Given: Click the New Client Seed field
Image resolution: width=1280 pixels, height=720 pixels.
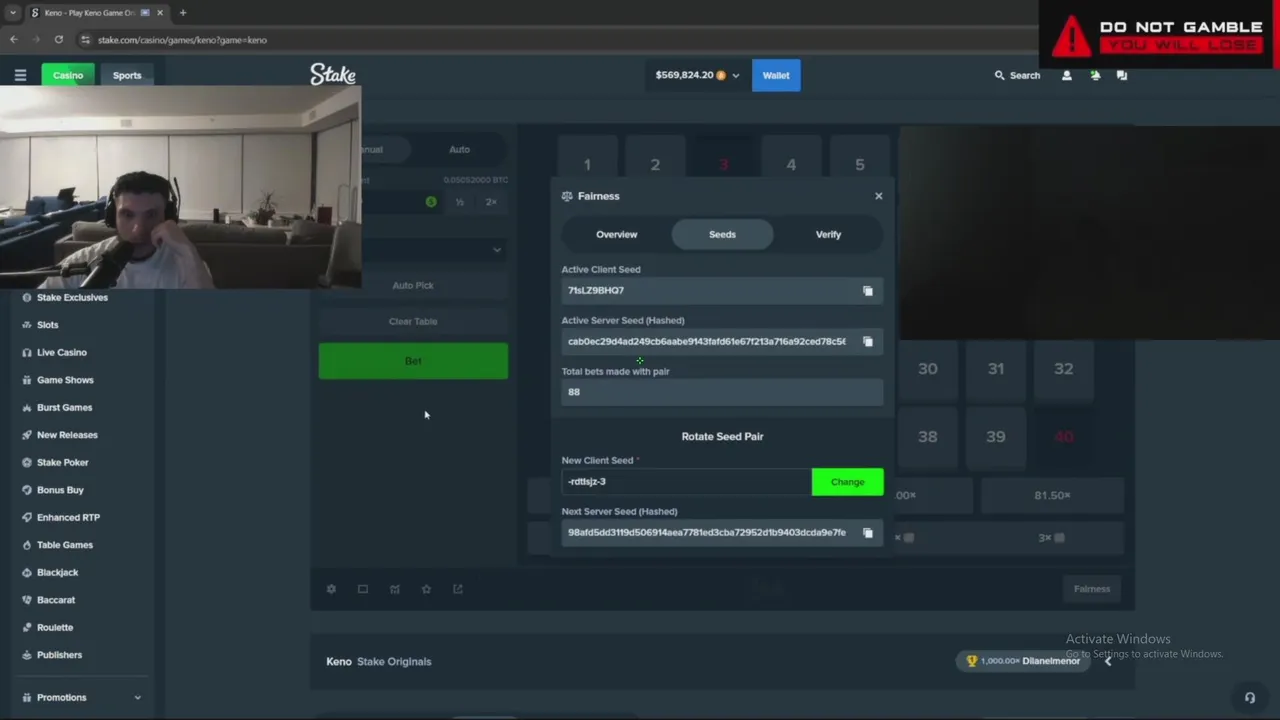Looking at the screenshot, I should [x=686, y=482].
